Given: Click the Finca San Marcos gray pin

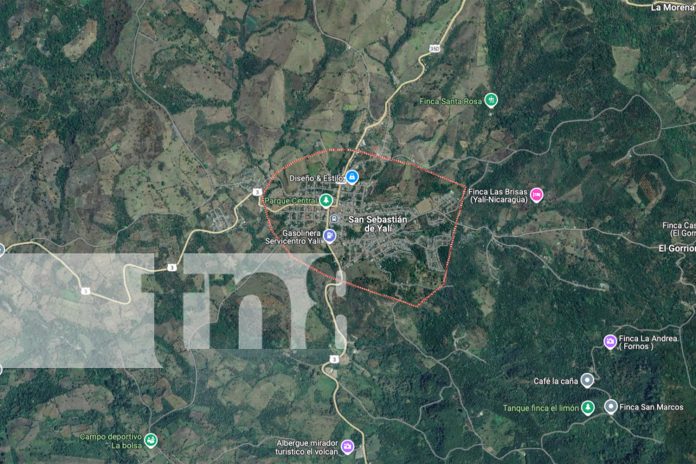Looking at the screenshot, I should pyautogui.click(x=611, y=406).
